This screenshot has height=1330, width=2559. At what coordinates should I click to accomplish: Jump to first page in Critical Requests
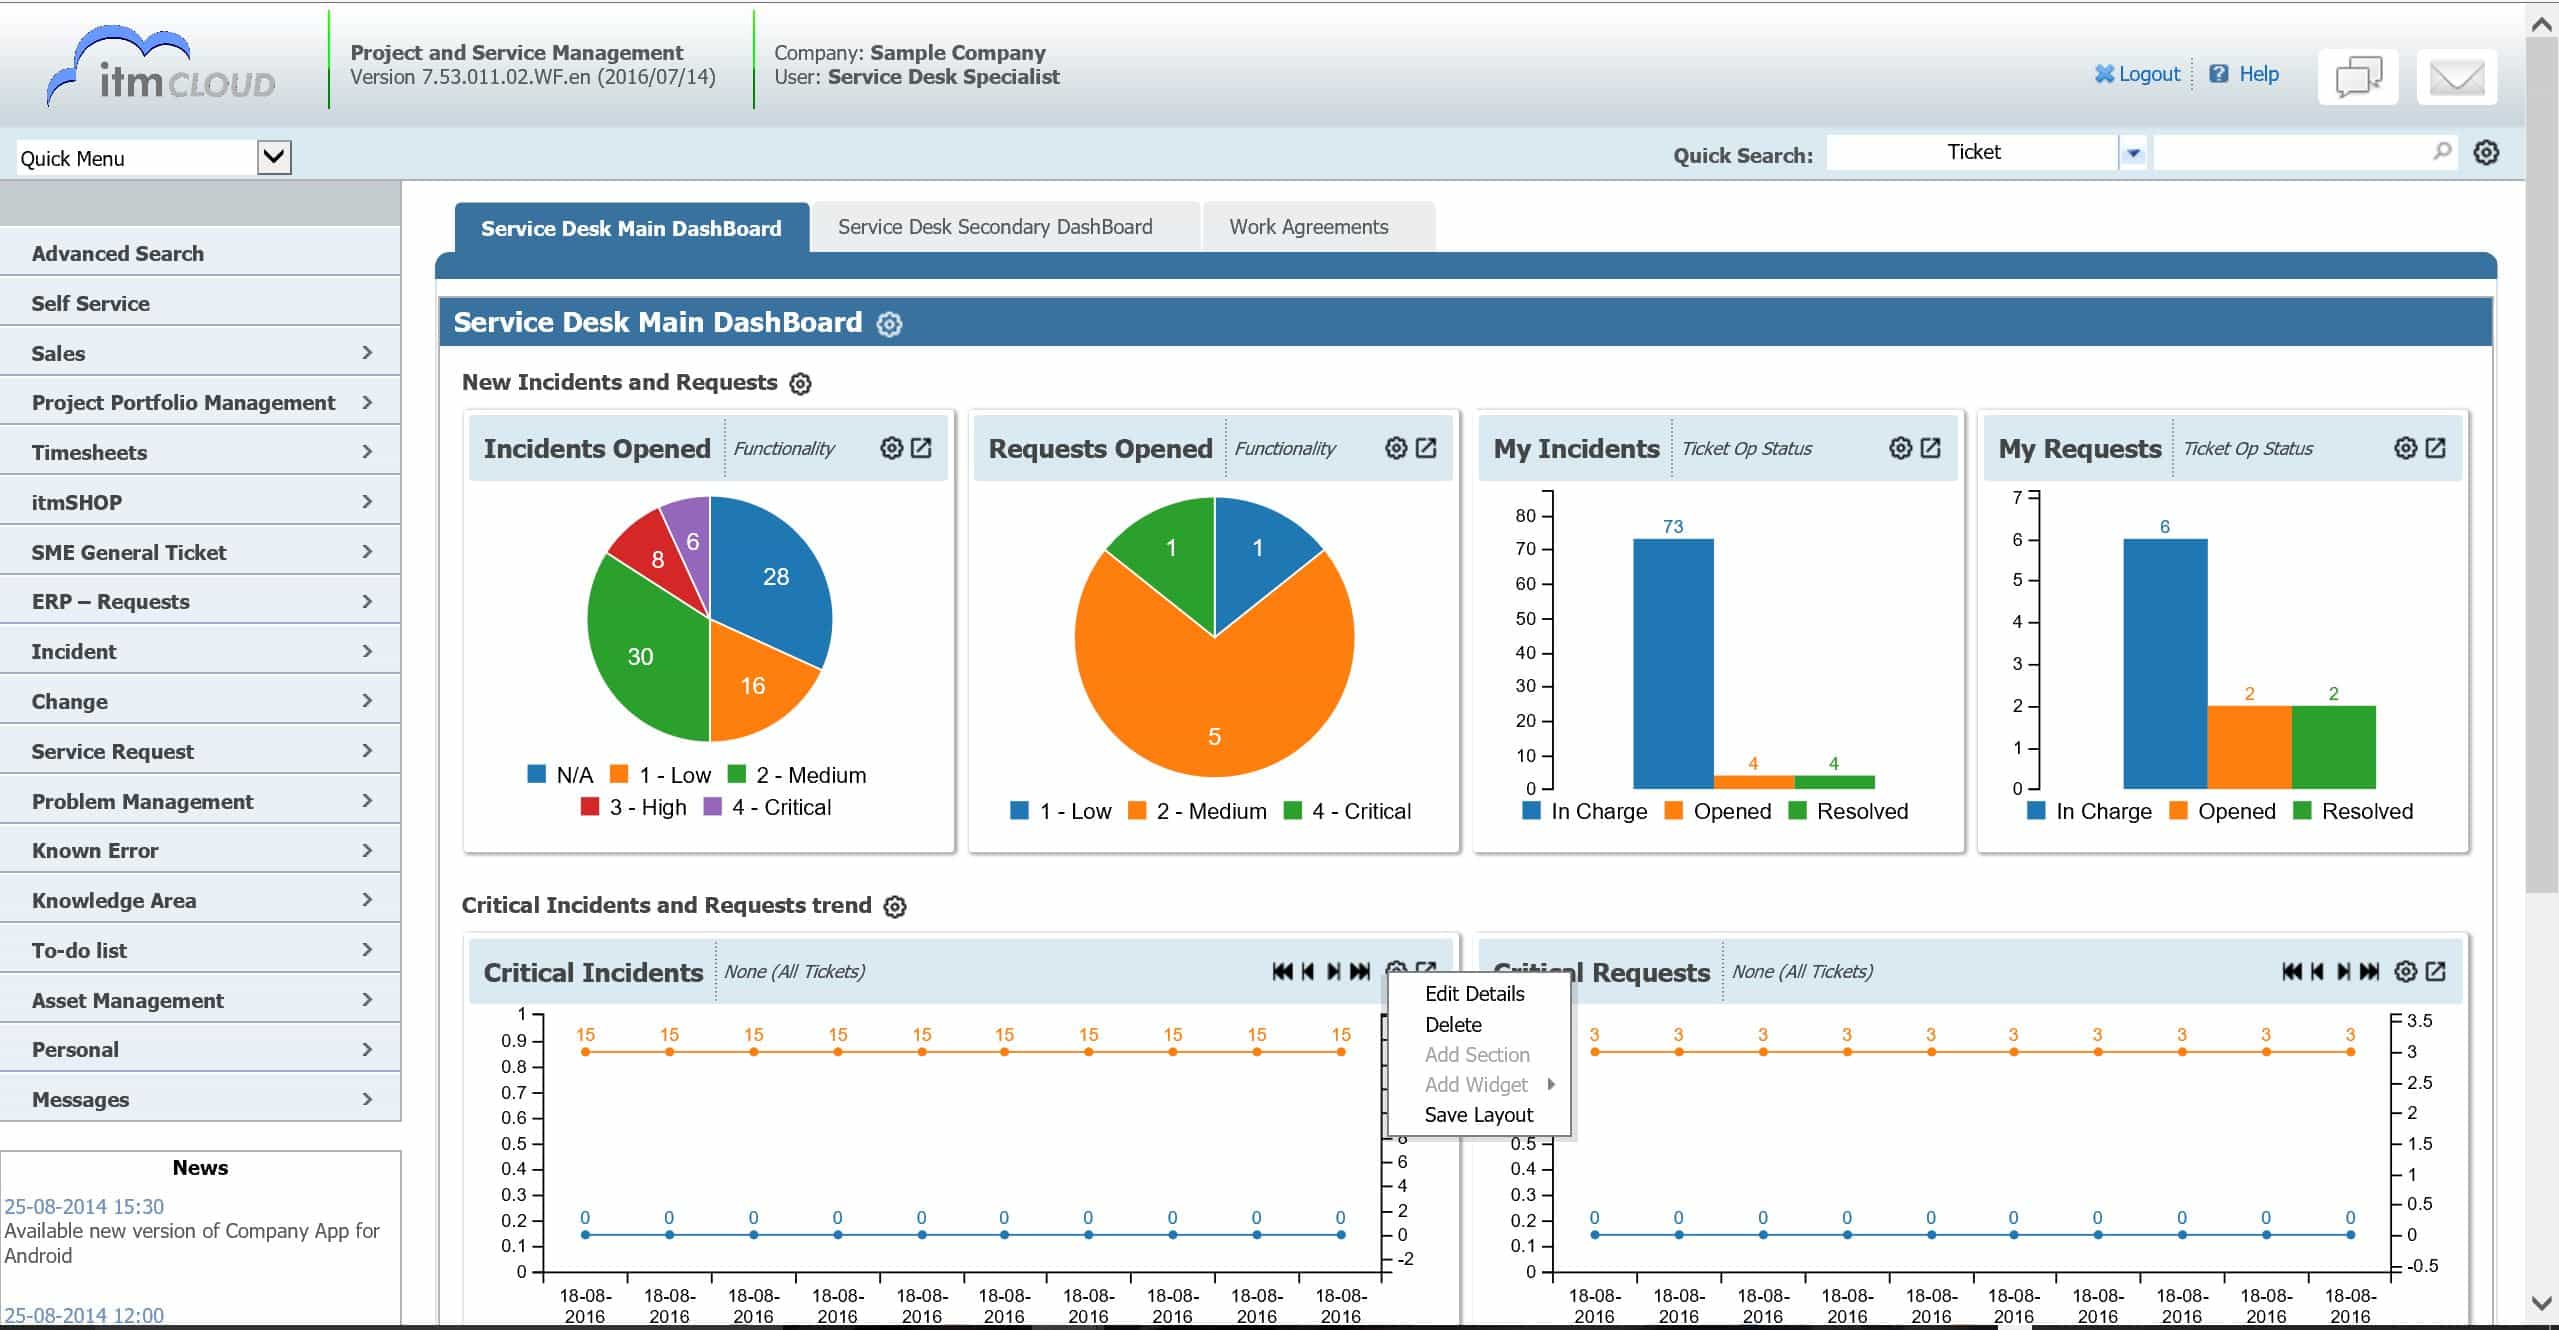(x=2292, y=972)
